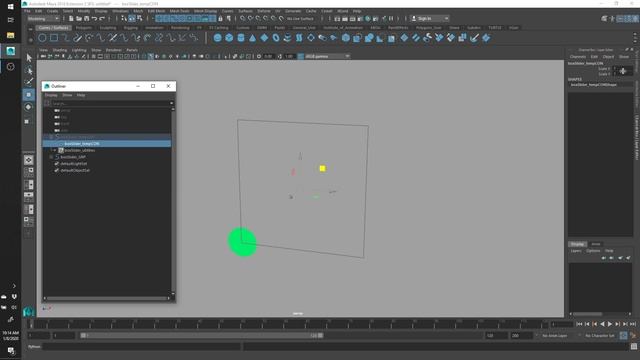Click the Go to start of playback button
Image resolution: width=640 pixels, height=360 pixels.
tap(579, 324)
